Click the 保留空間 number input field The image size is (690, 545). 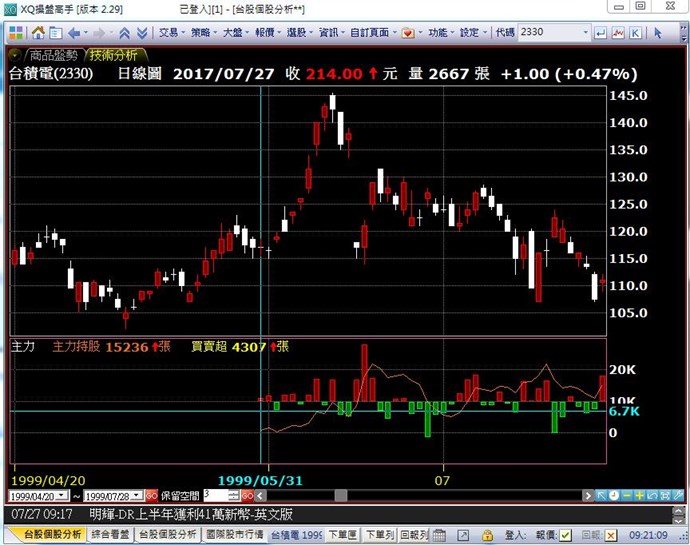[x=215, y=495]
